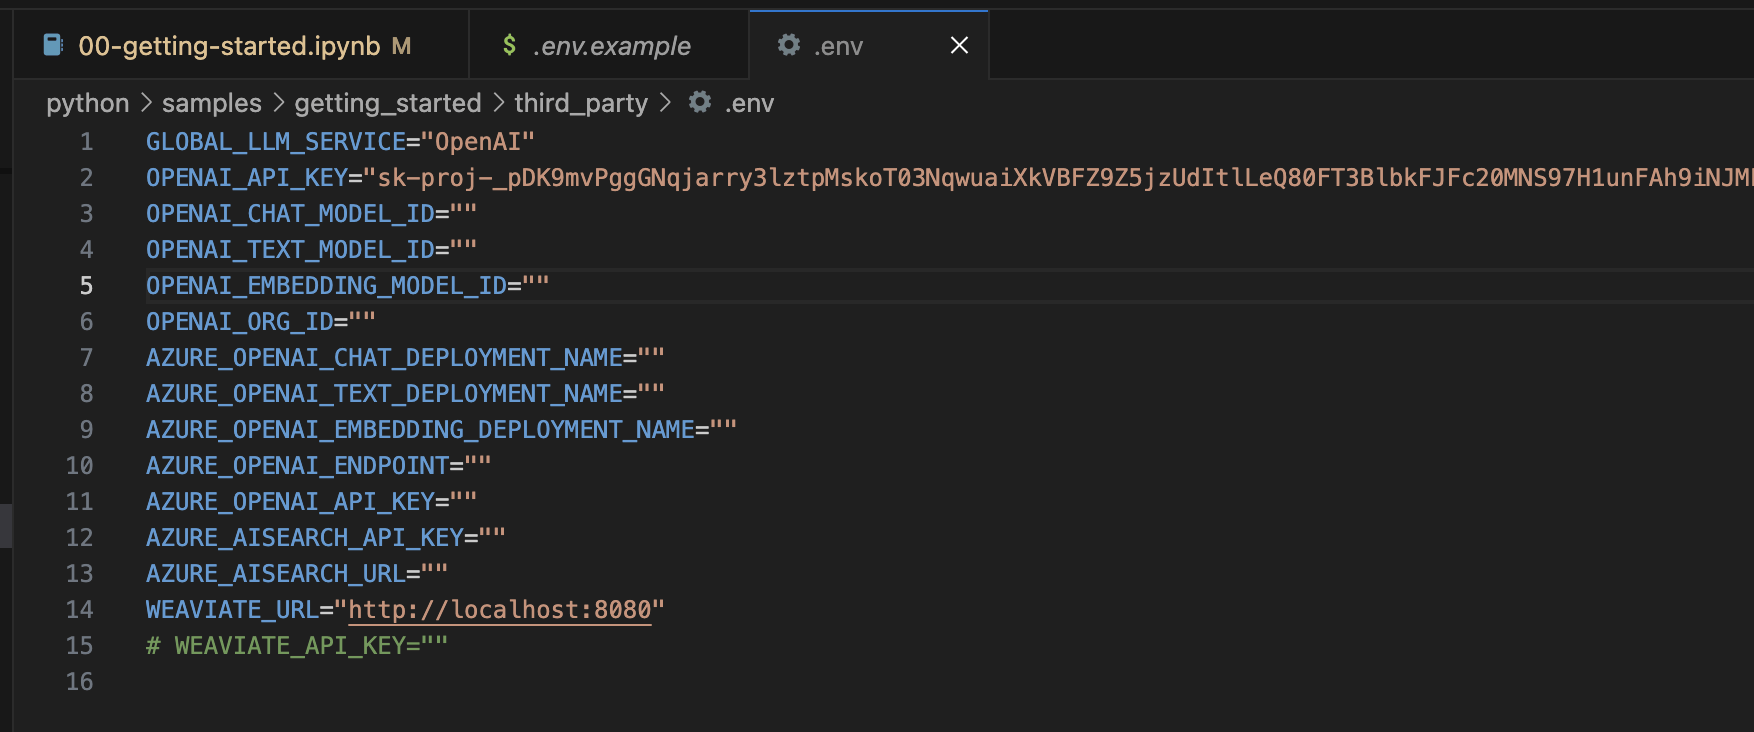1754x732 pixels.
Task: Click the .env file name in breadcrumb
Action: tap(749, 103)
